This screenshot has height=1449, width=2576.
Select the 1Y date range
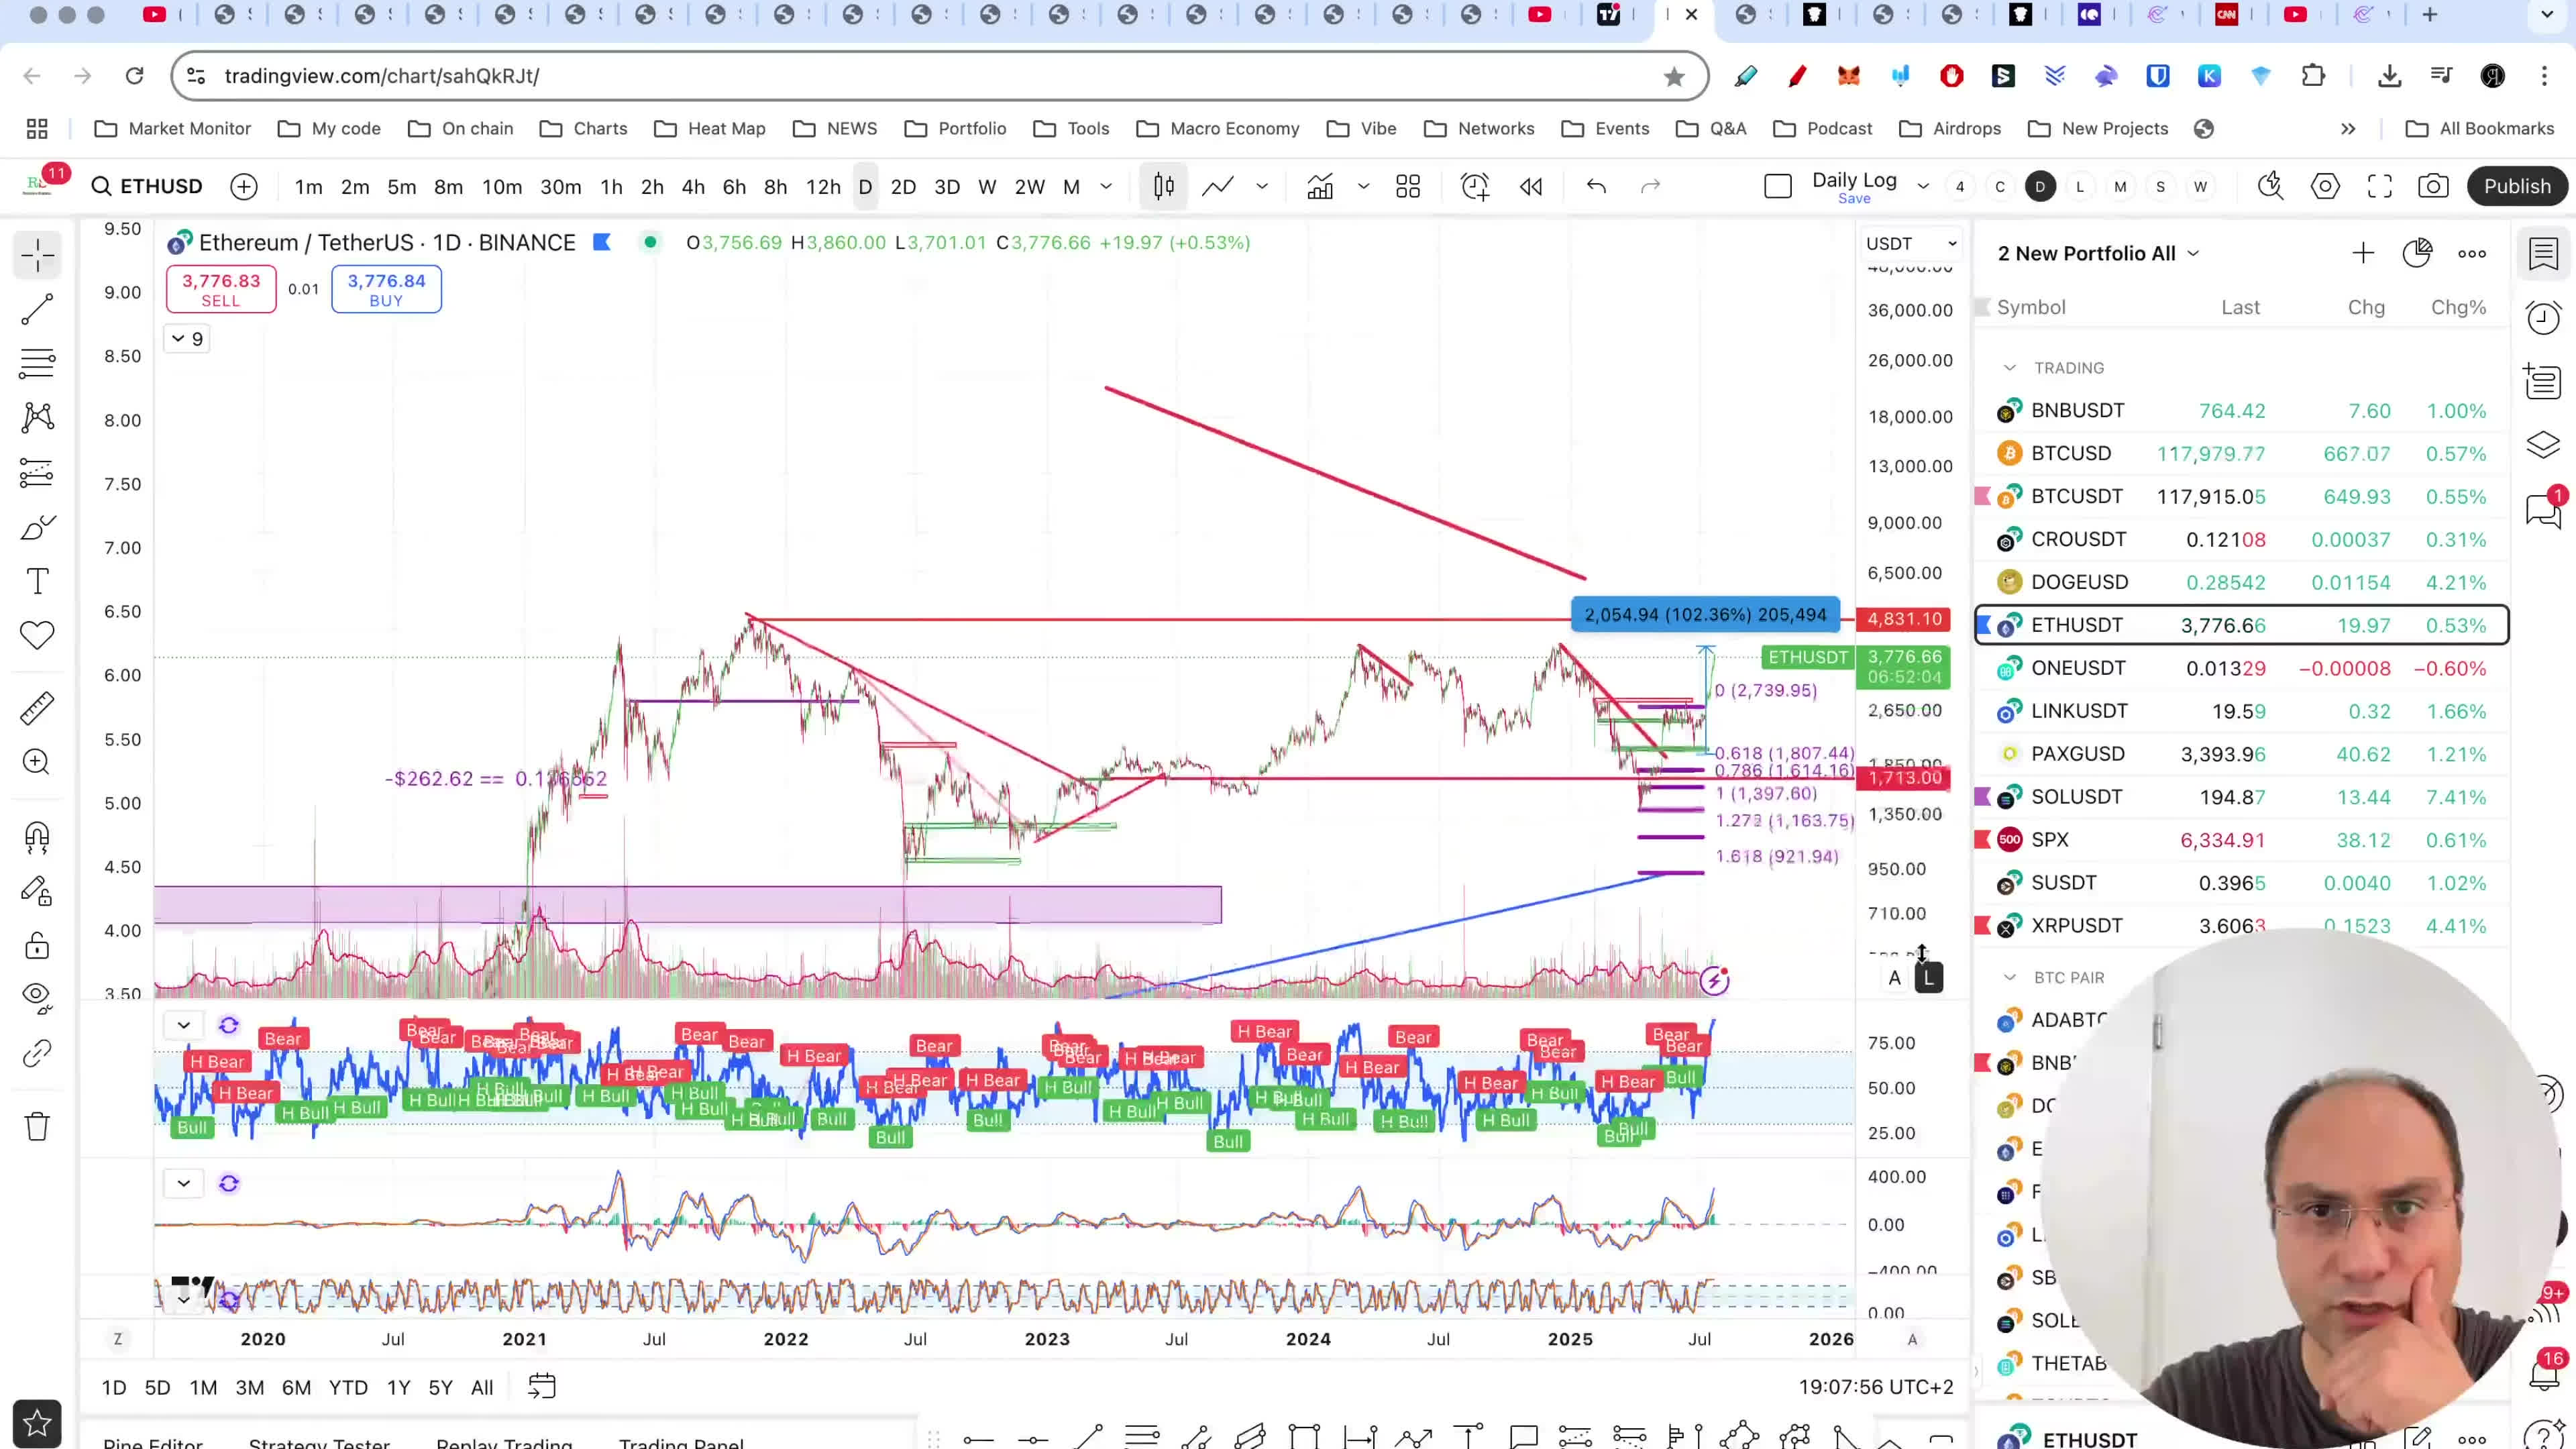click(x=398, y=1388)
